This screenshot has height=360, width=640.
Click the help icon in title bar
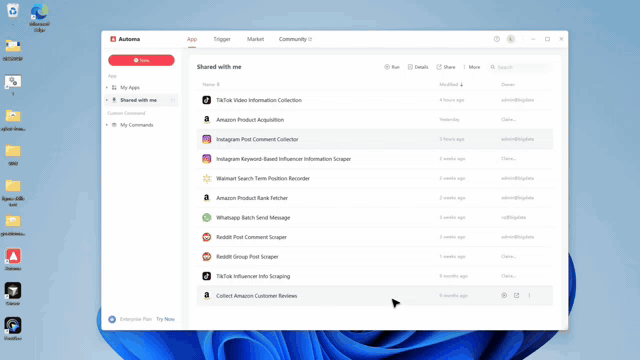coord(497,39)
